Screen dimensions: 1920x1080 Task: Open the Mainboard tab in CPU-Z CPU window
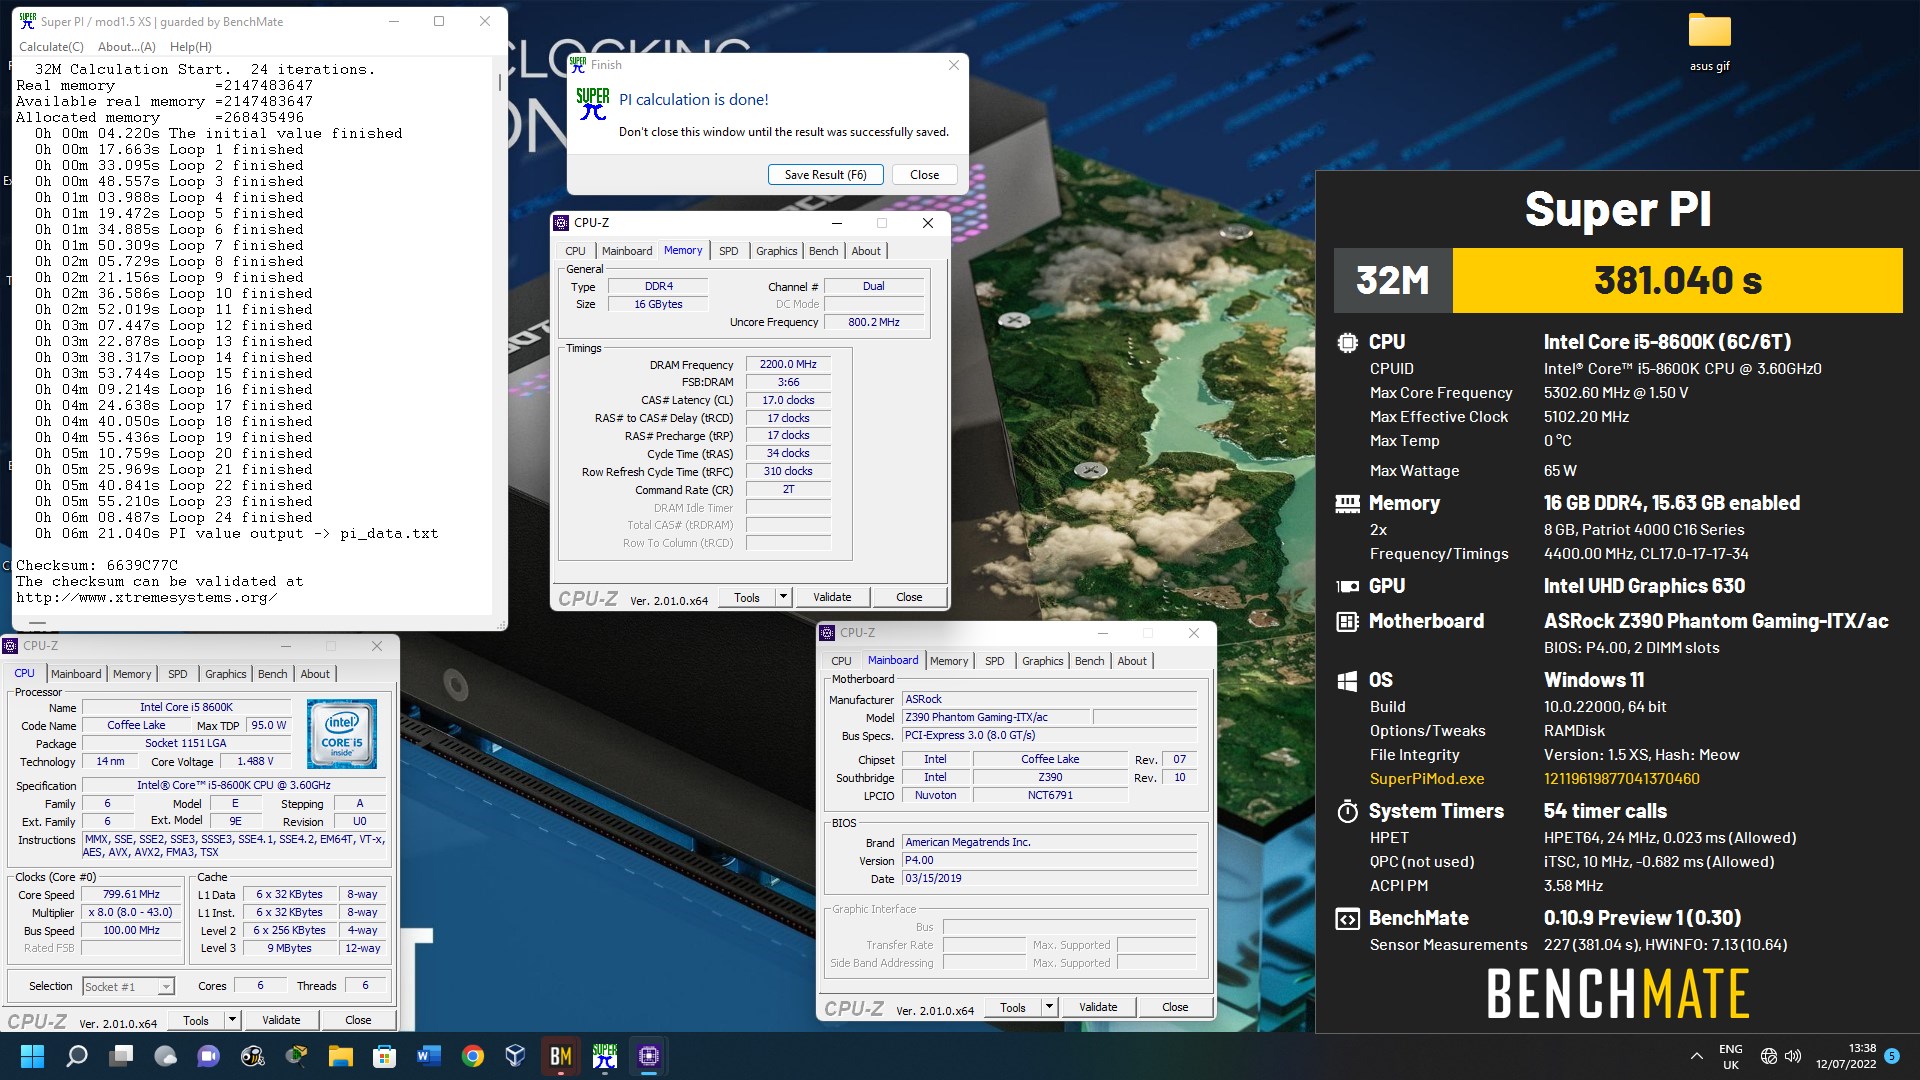pyautogui.click(x=76, y=674)
